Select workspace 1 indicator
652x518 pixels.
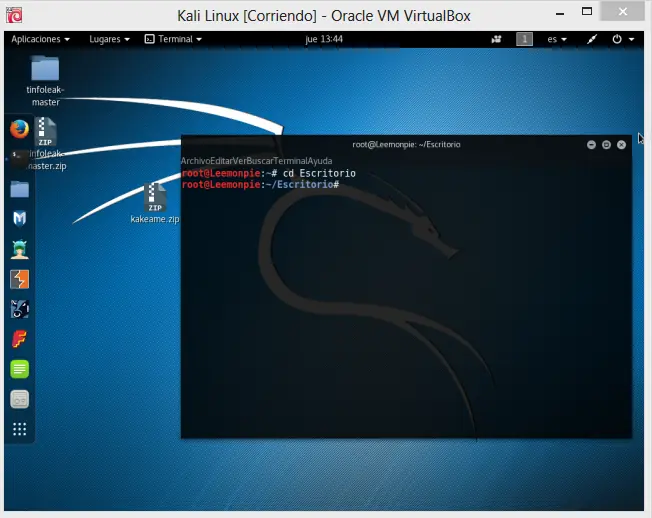pos(524,39)
